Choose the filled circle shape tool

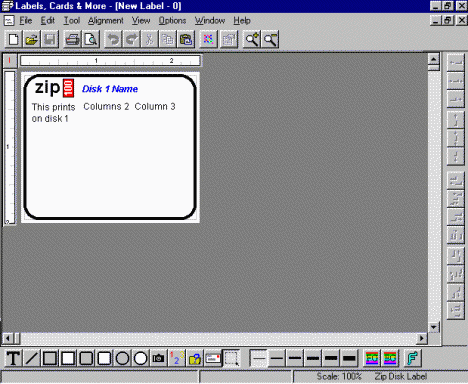tap(141, 359)
